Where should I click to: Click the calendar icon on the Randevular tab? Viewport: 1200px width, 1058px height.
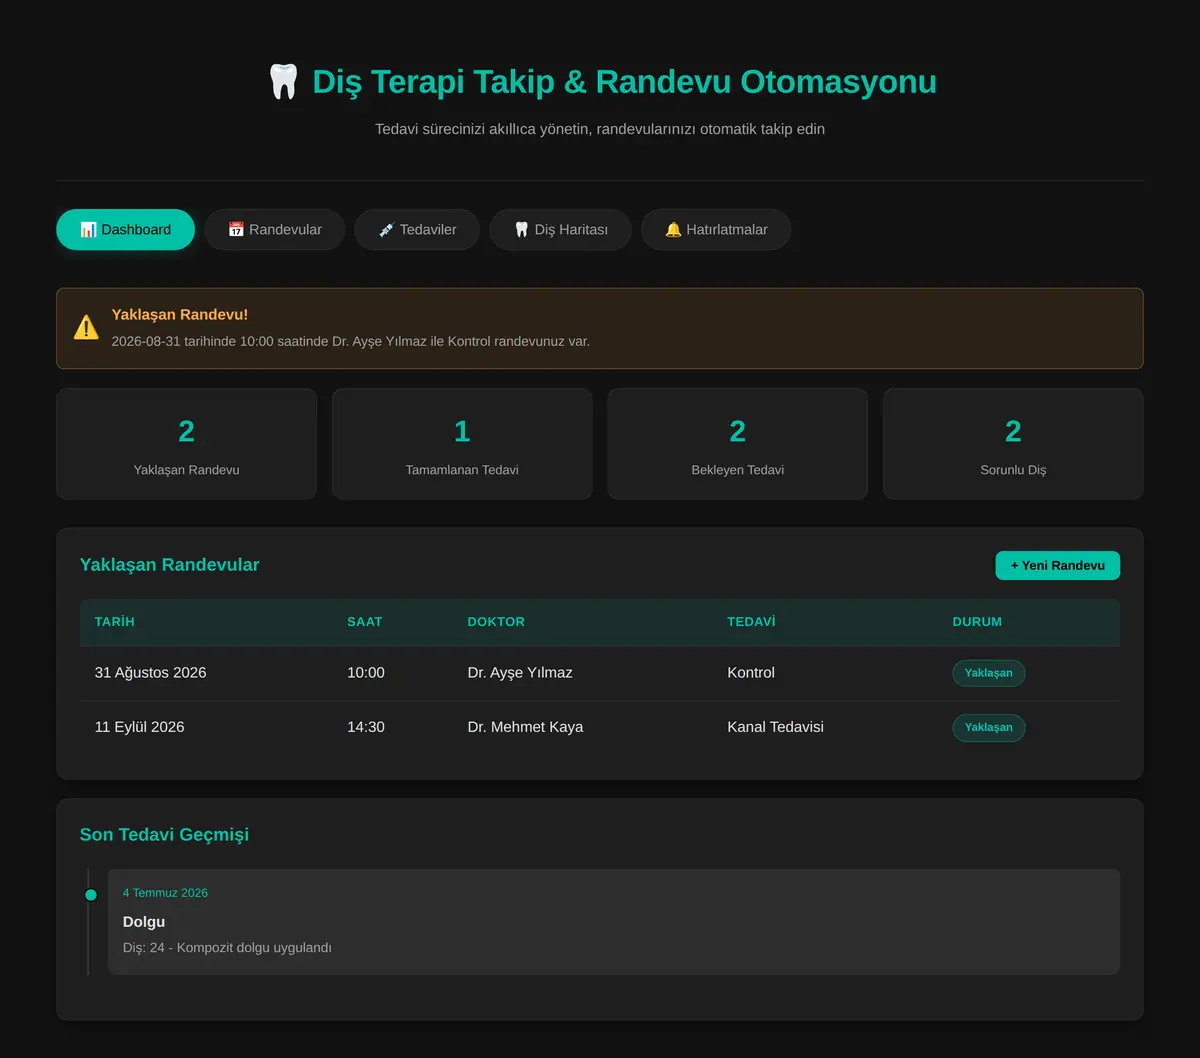(x=236, y=229)
